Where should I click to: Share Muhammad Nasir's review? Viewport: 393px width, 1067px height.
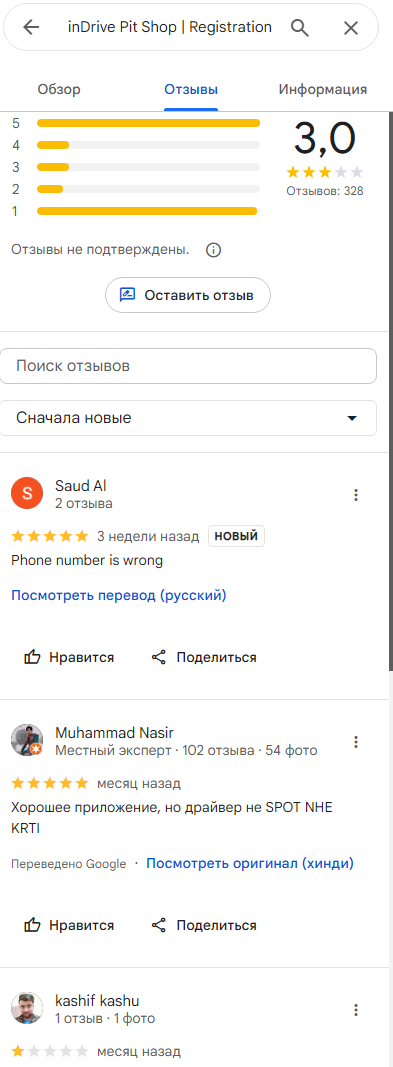(x=204, y=925)
